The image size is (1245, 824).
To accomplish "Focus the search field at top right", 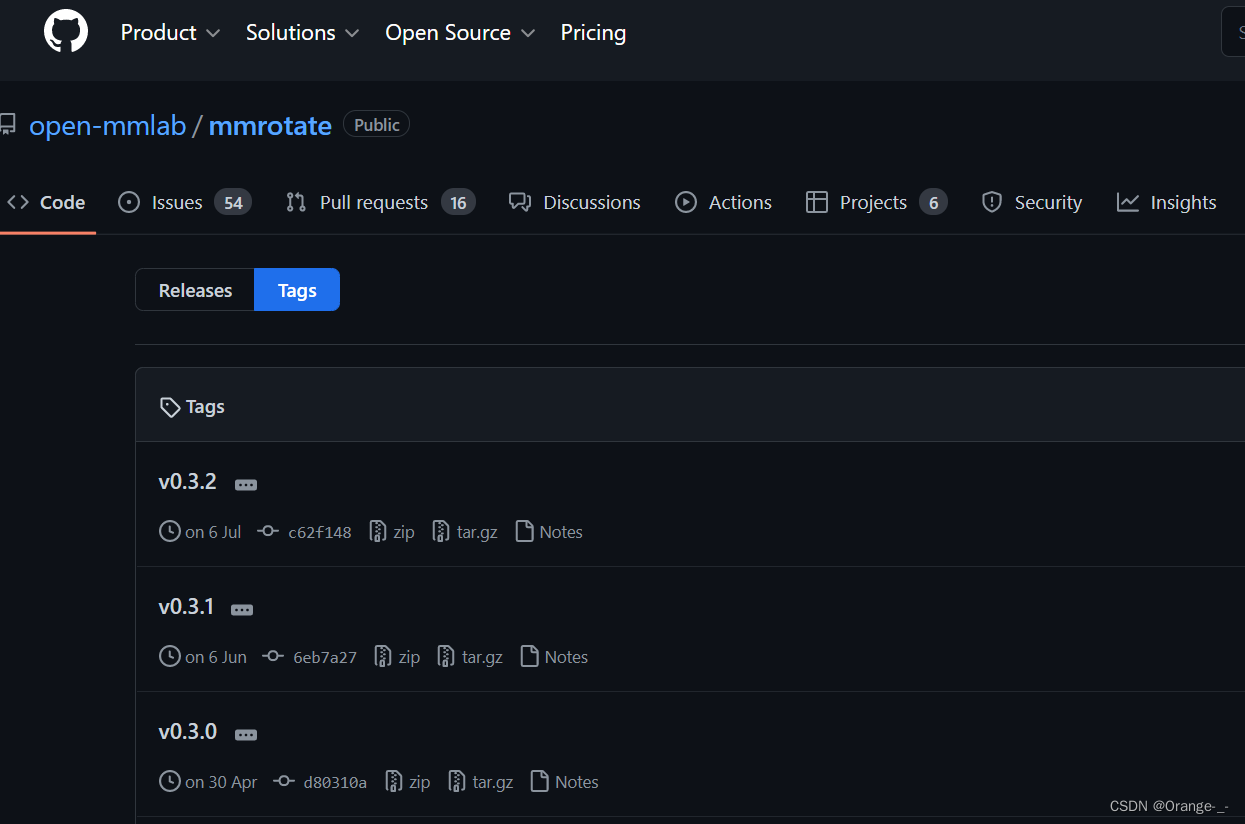I will tap(1233, 32).
